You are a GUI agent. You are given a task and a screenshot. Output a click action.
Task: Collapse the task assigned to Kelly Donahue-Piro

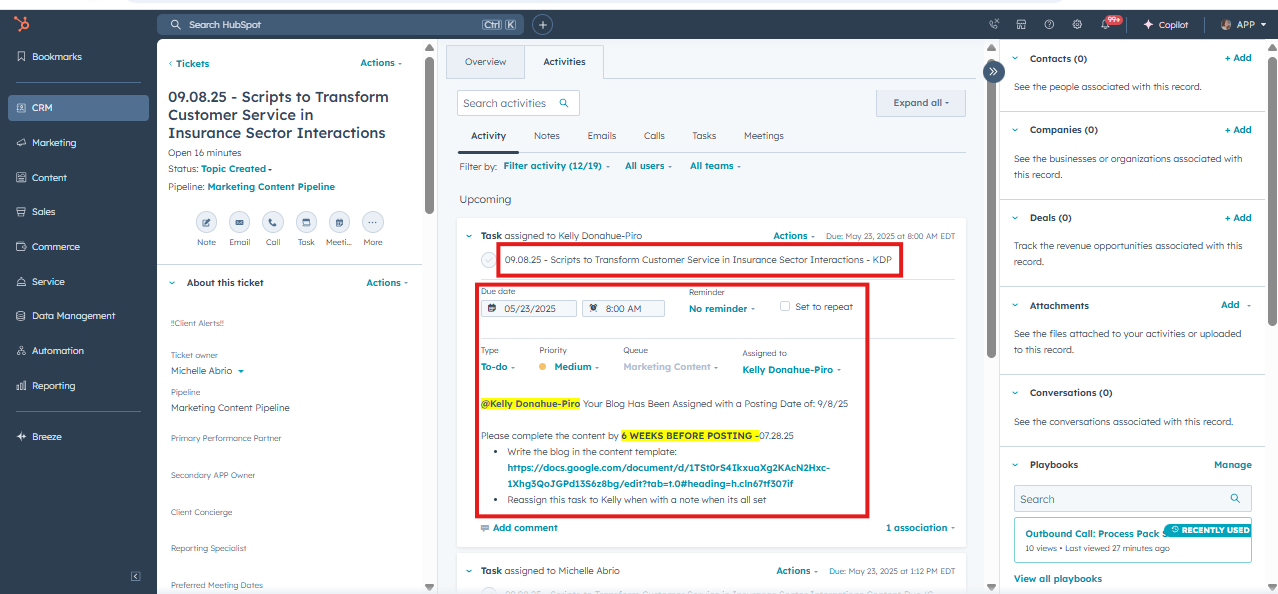468,236
